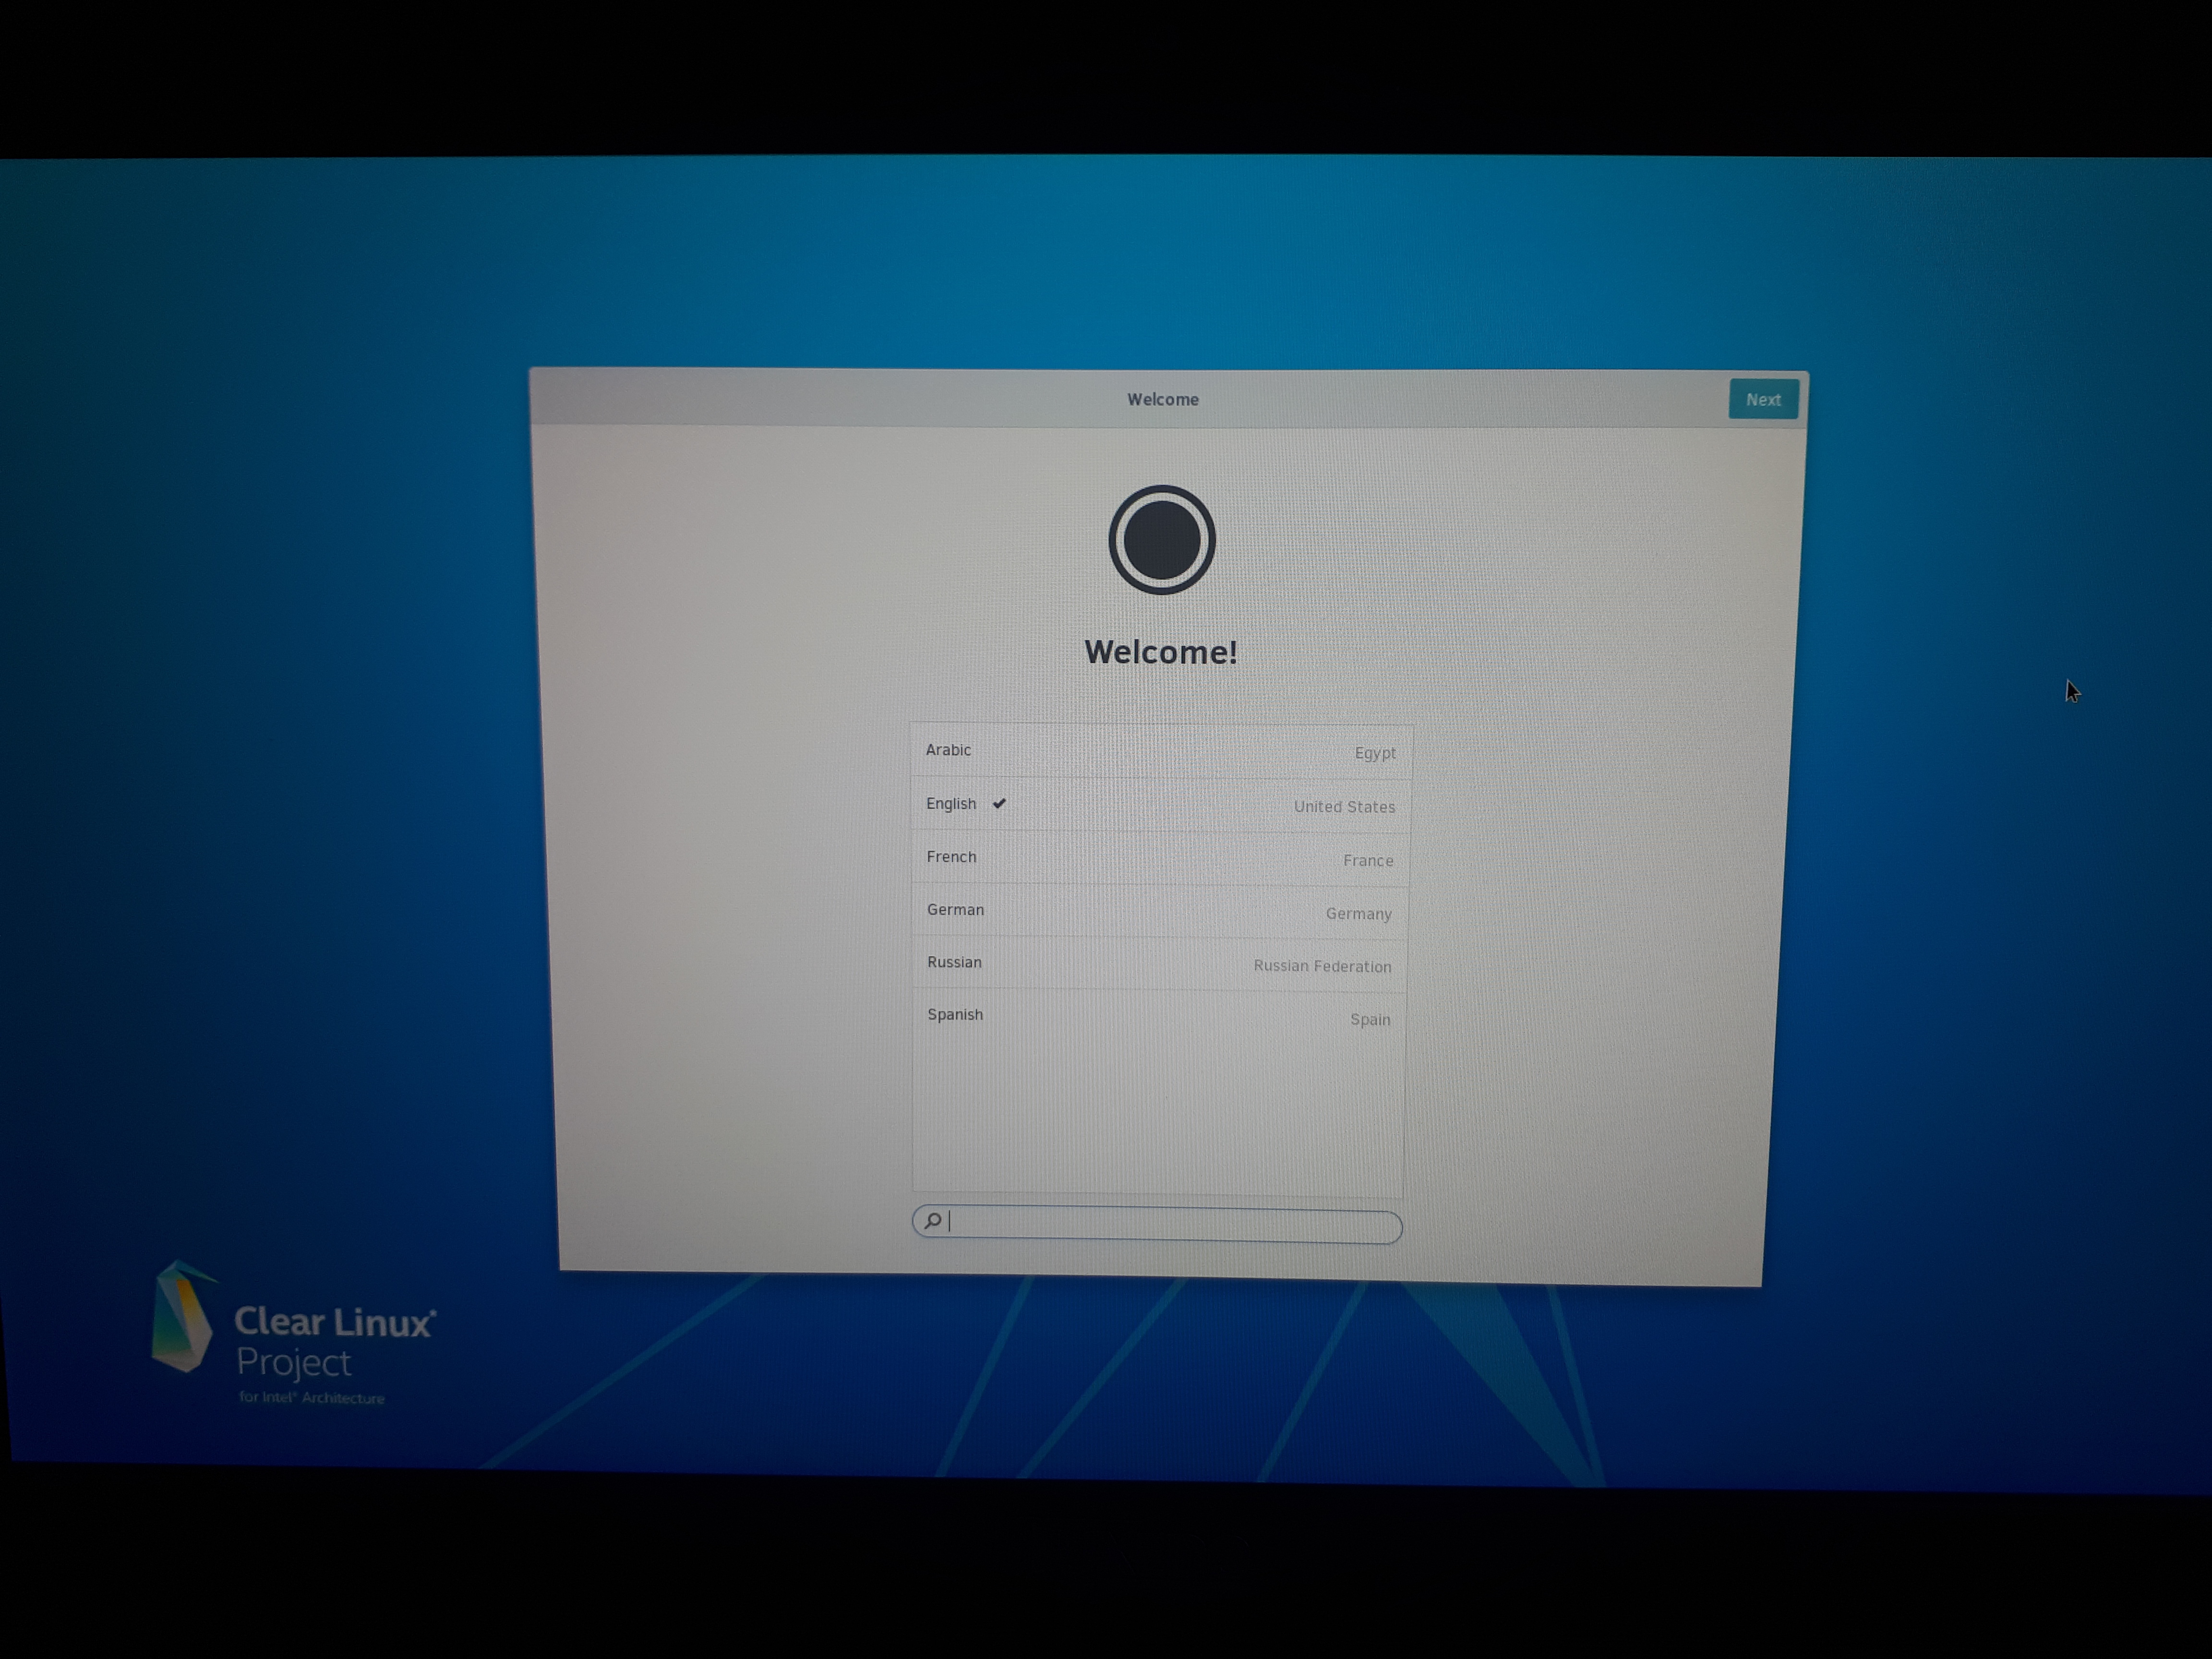Click the language search input field
The width and height of the screenshot is (2212, 1659).
[x=1157, y=1224]
